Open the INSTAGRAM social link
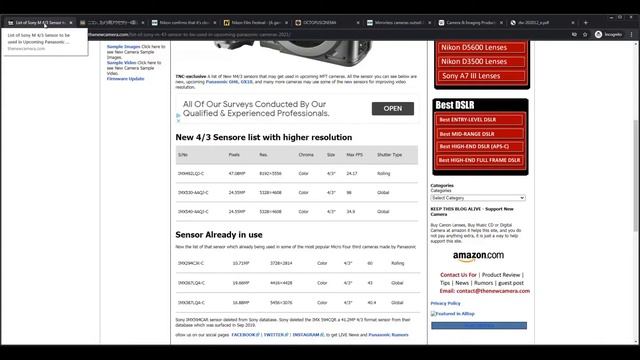 308,335
